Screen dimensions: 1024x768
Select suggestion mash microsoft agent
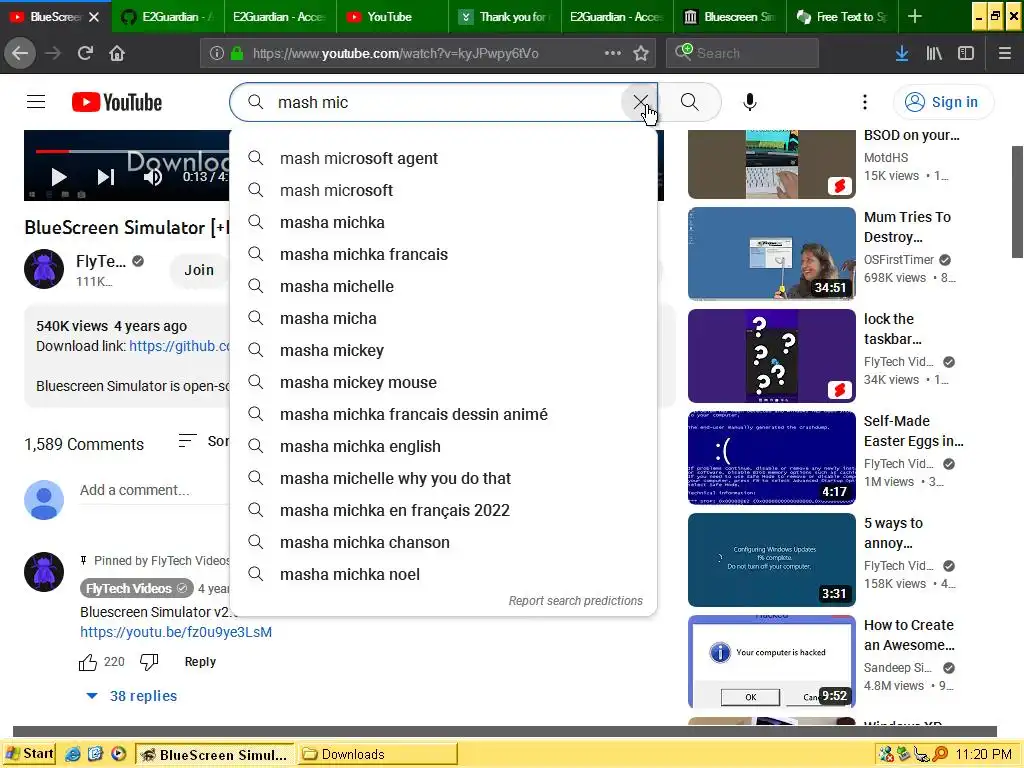(x=443, y=158)
